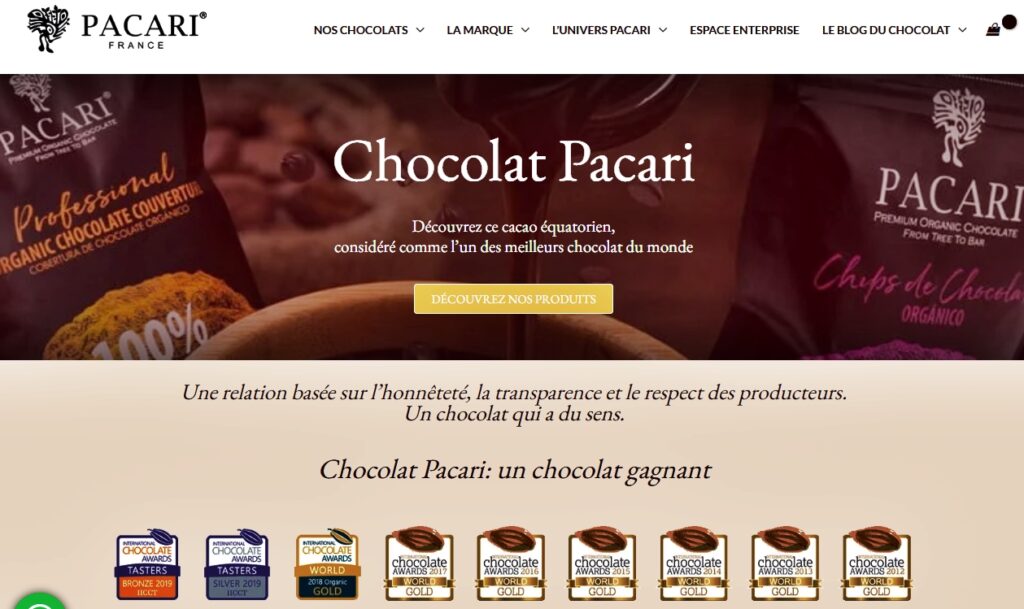Screen dimensions: 1024x609
Task: Open the green WhatsApp chat bubble
Action: pos(39,602)
